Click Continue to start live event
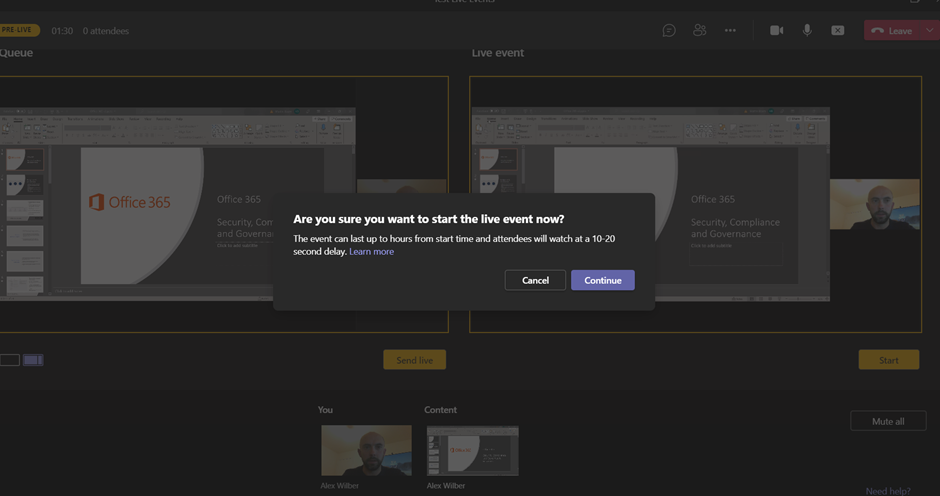 tap(602, 280)
